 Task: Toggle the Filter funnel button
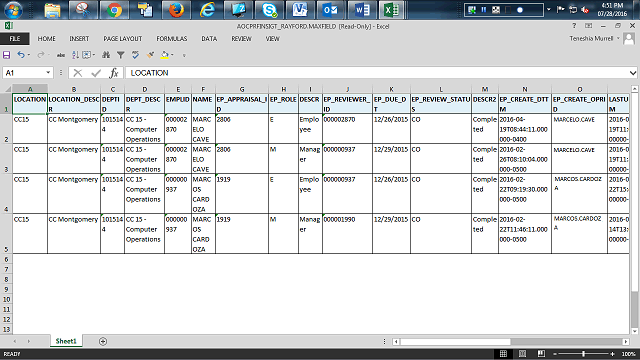[121, 55]
